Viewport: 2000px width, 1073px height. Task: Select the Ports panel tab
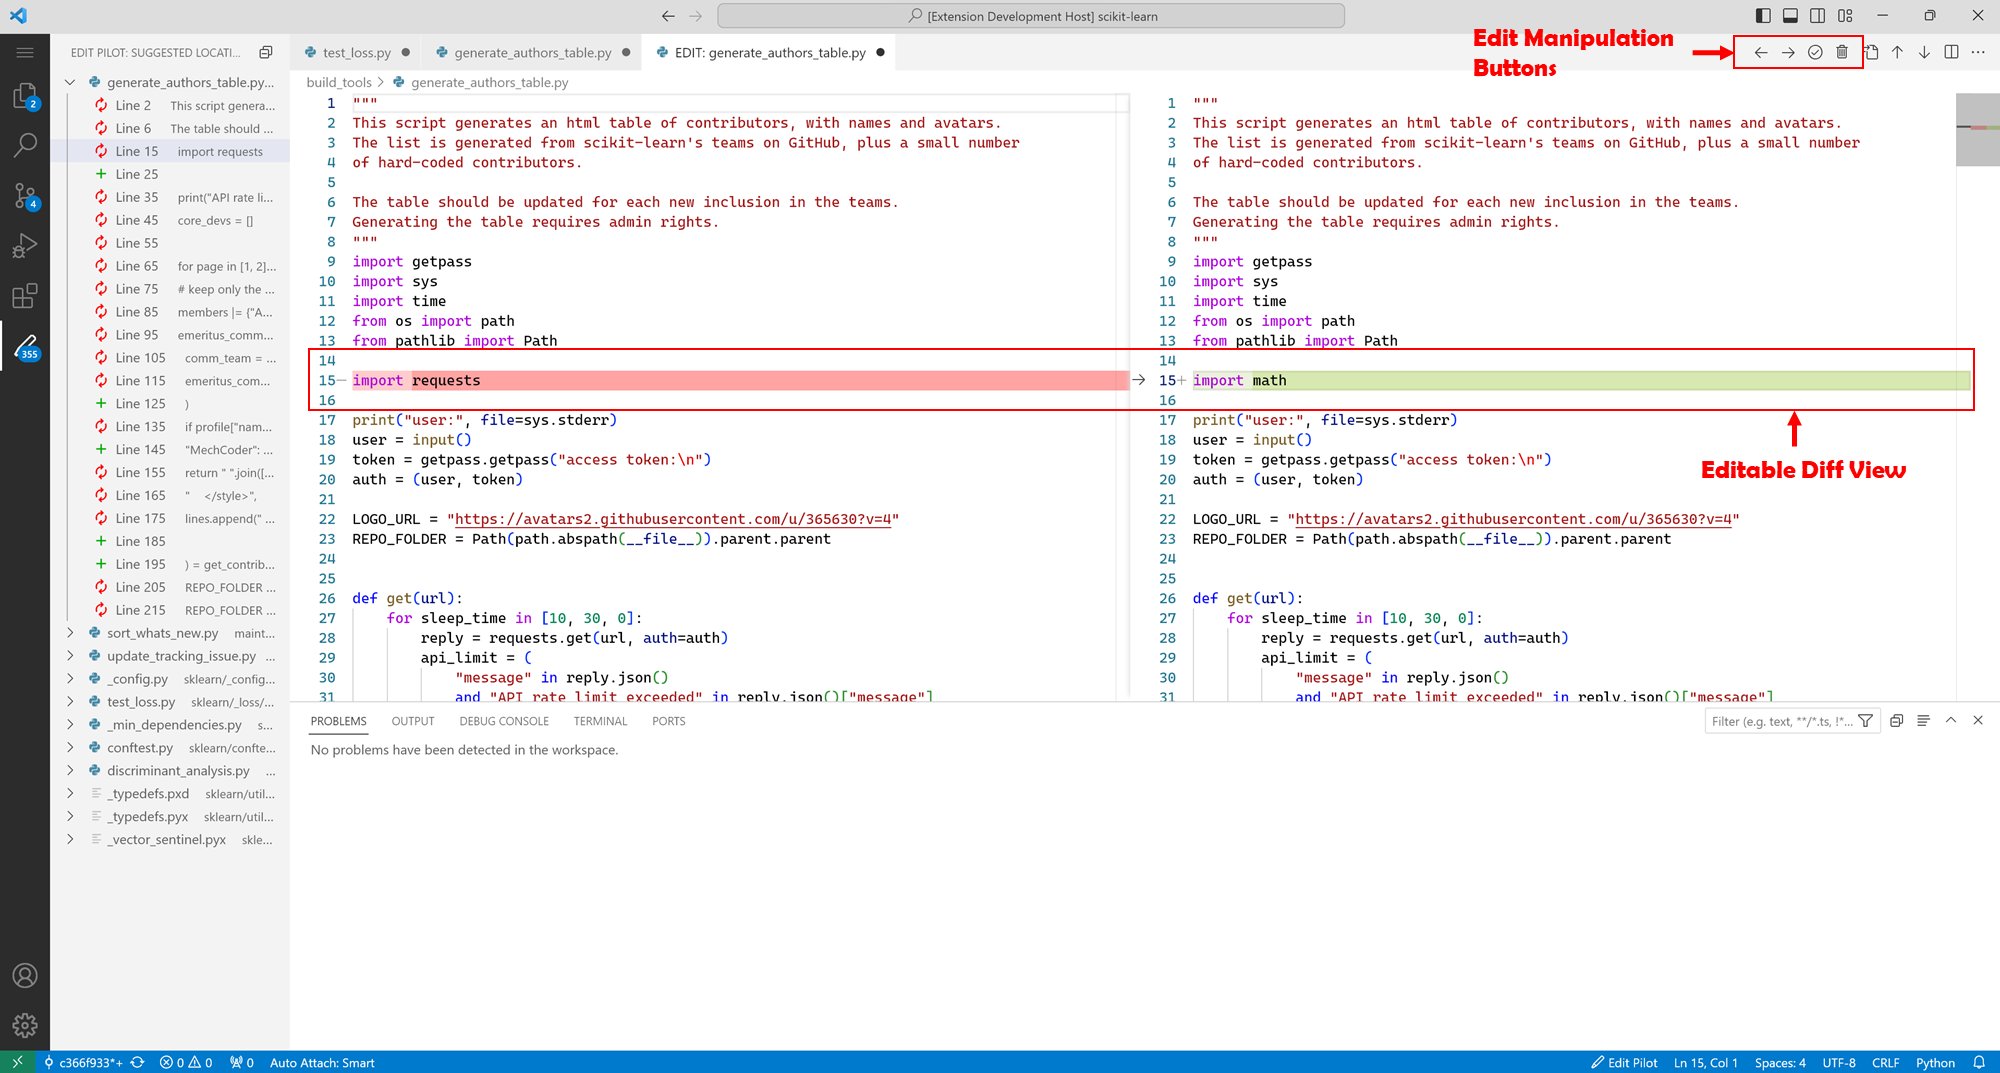coord(669,721)
